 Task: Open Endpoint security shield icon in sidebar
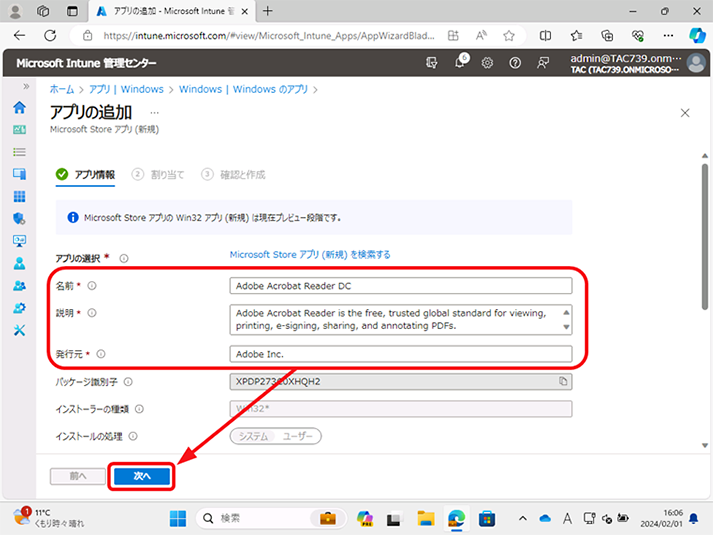19,219
